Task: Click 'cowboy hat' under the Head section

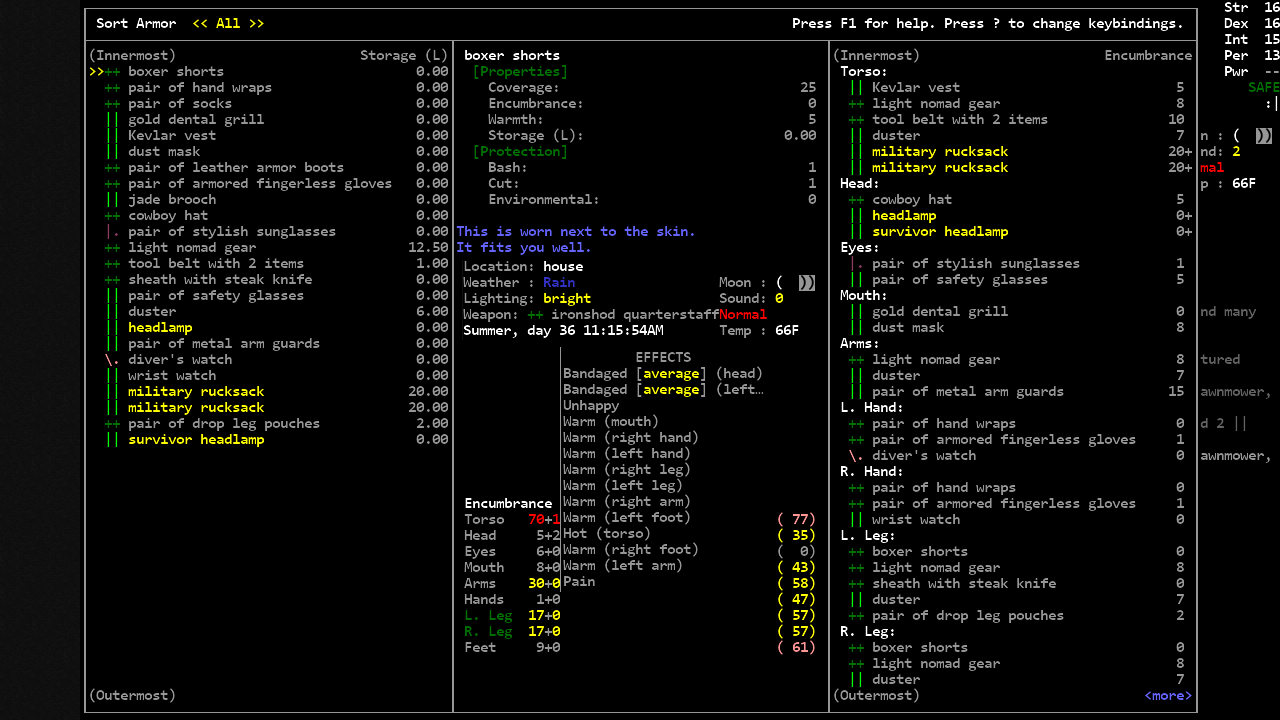Action: click(x=912, y=199)
